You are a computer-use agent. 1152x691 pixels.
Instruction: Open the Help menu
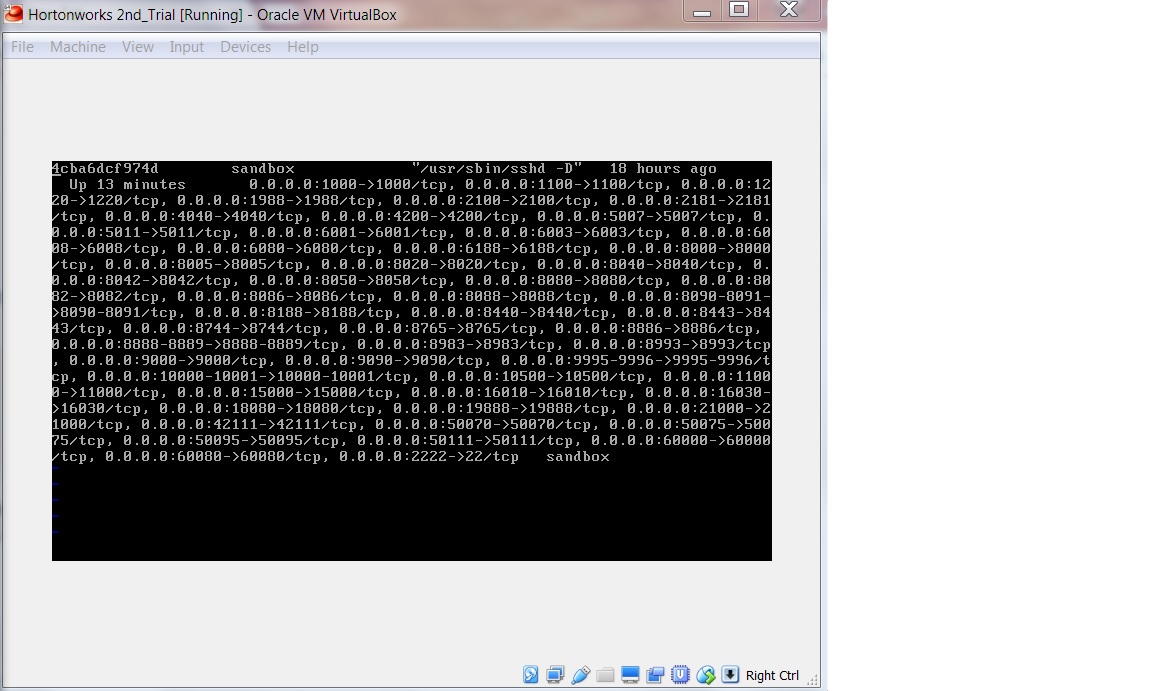point(302,46)
